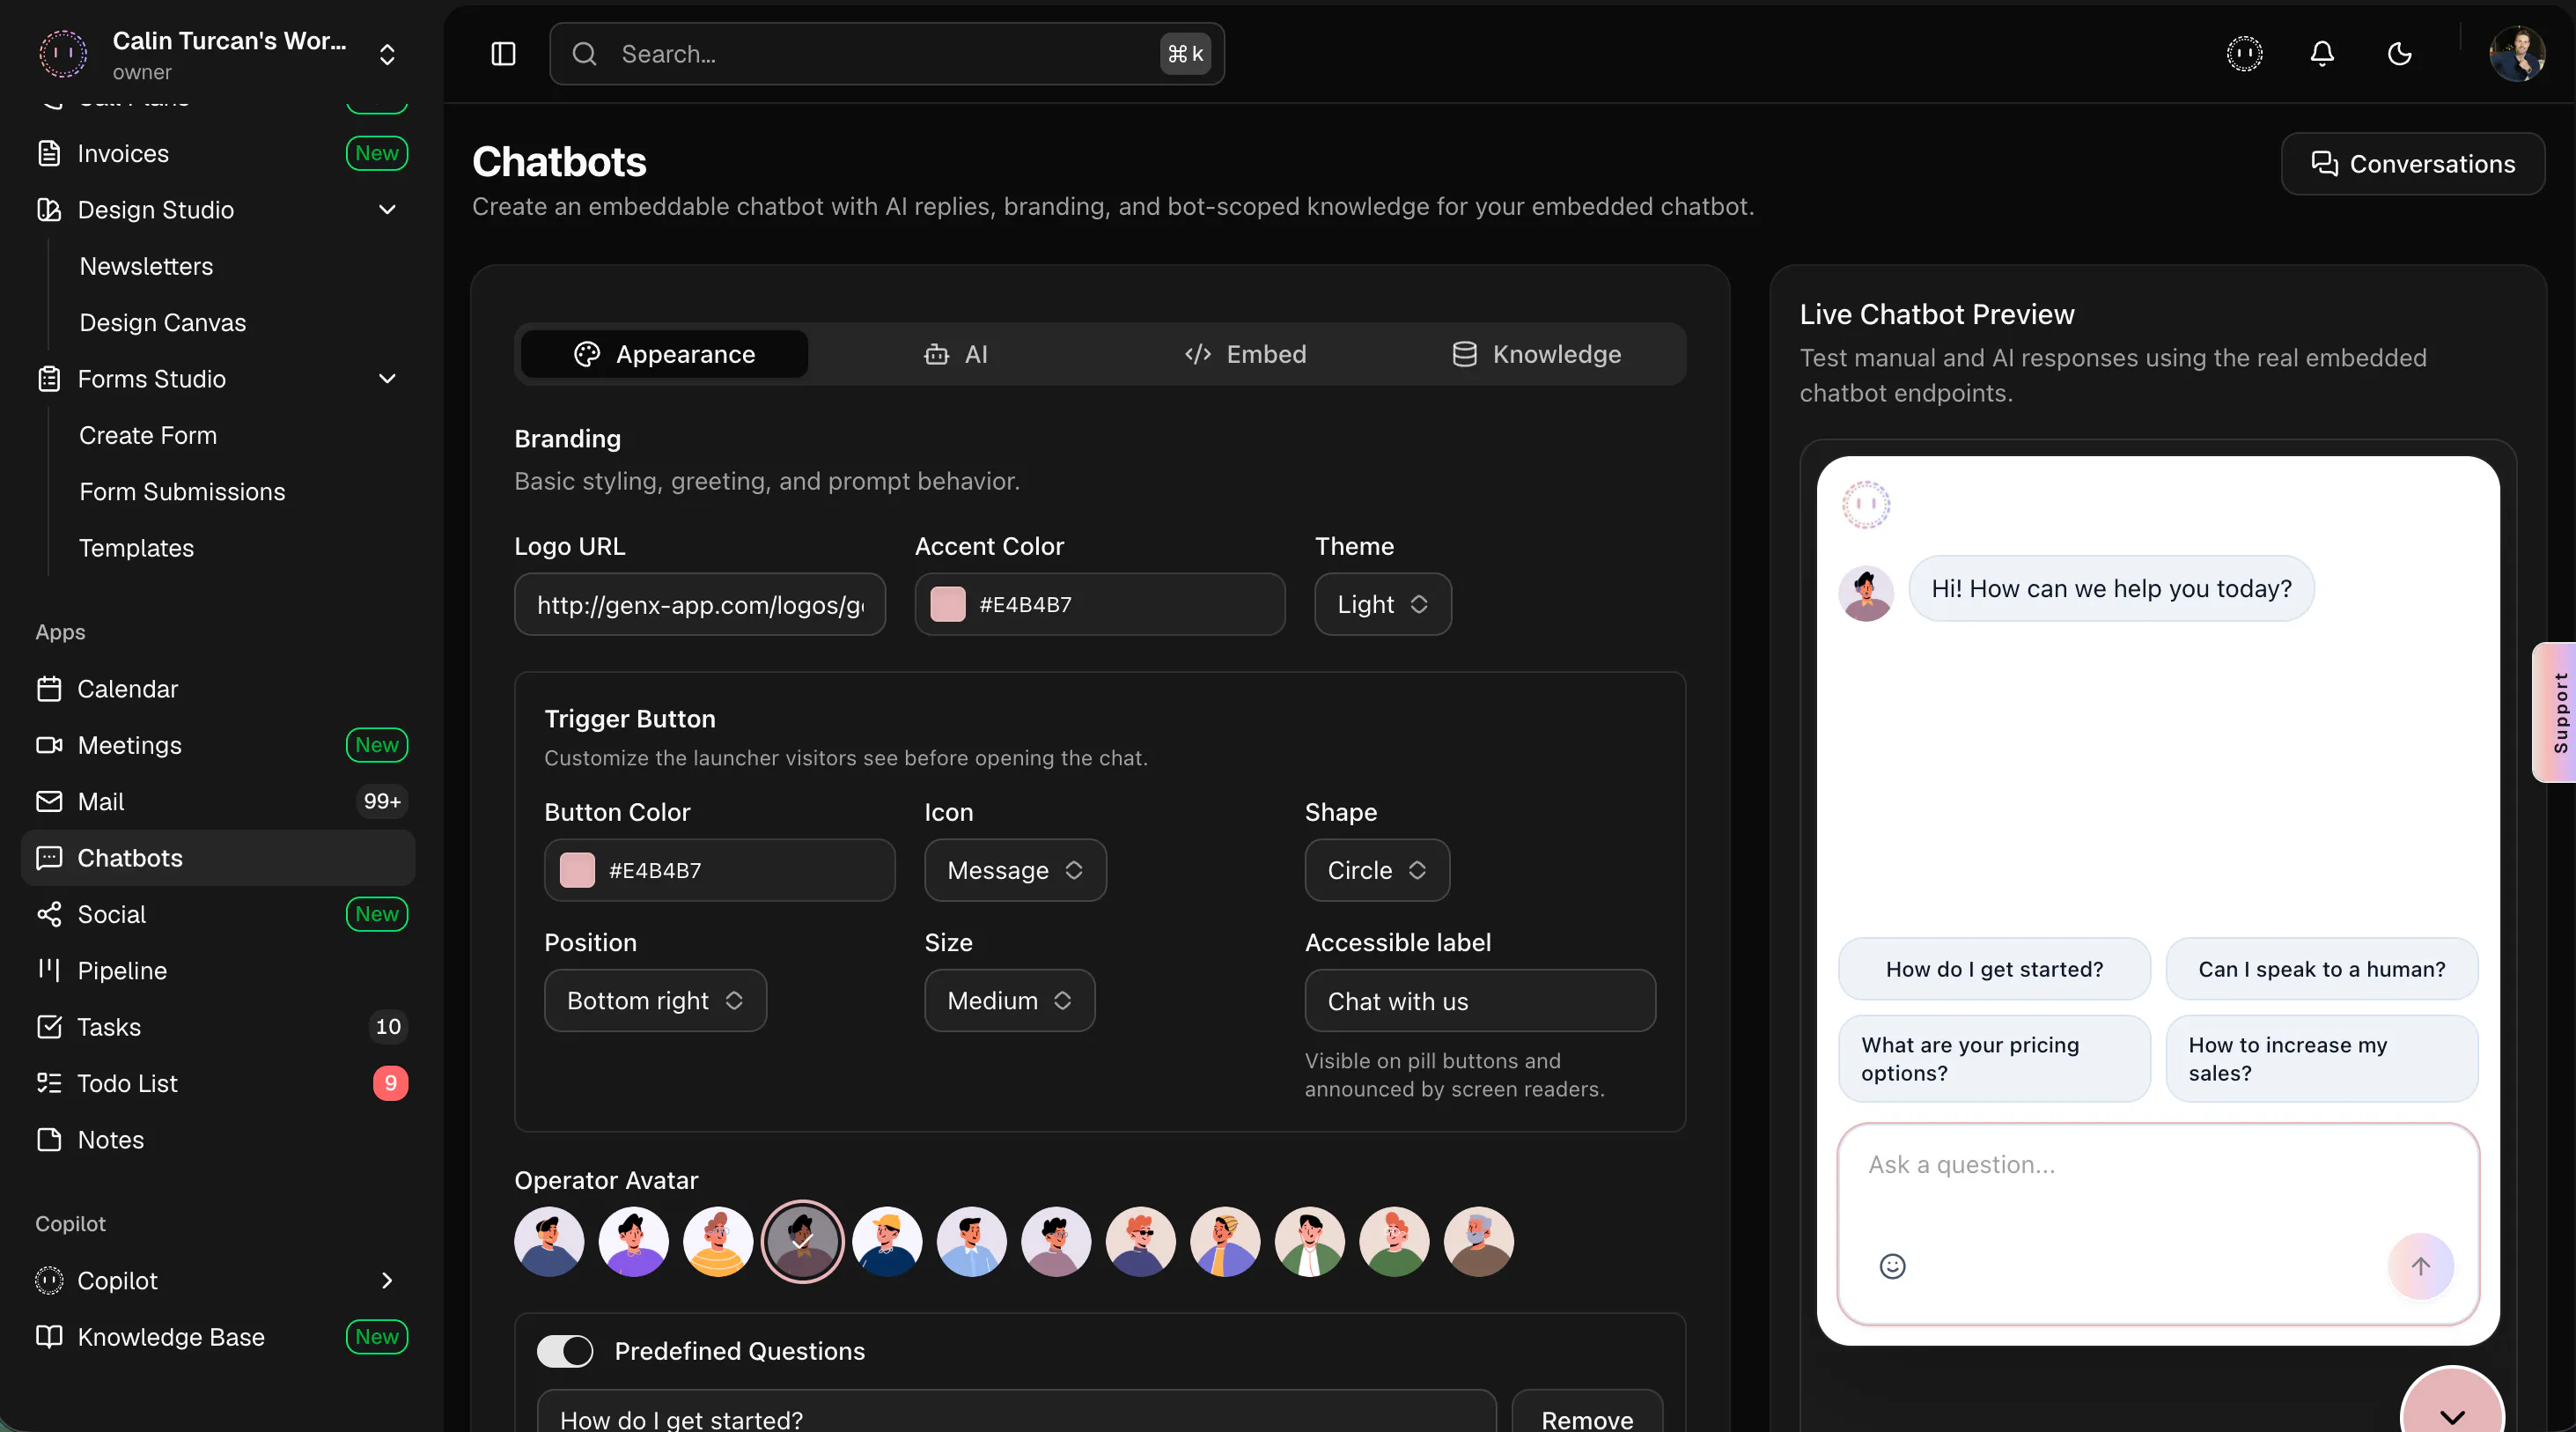Click the workspace logo icon

[63, 54]
